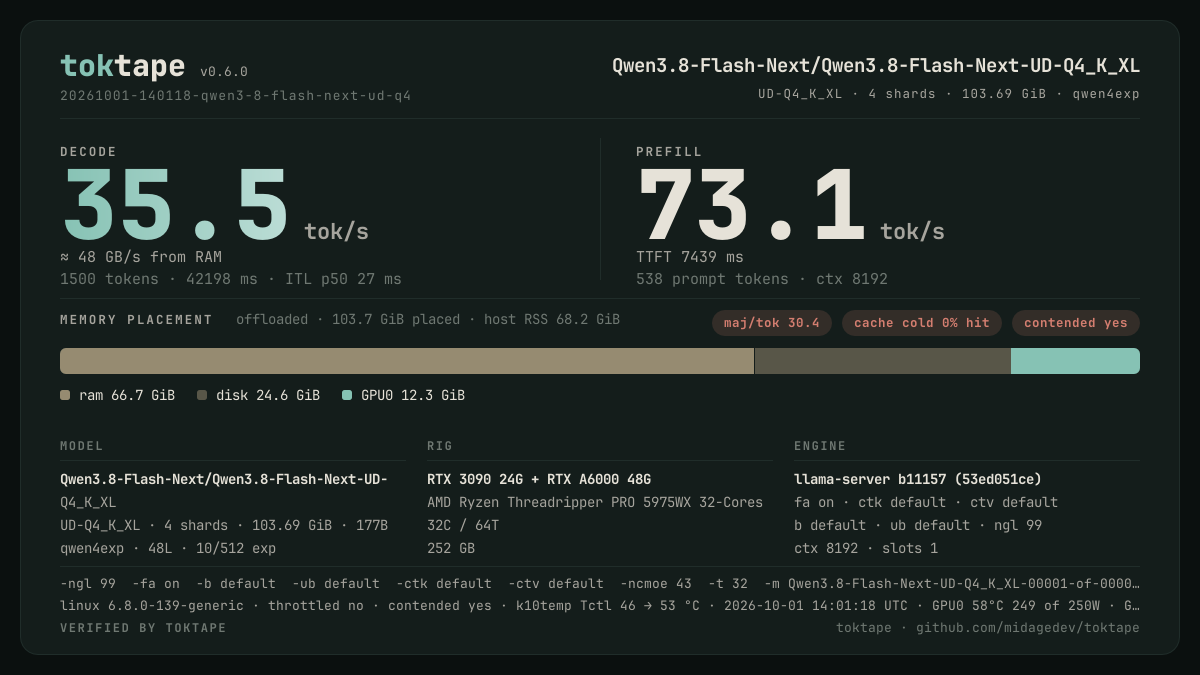Image resolution: width=1200 pixels, height=675 pixels.
Task: Click the ≈ 48 GB/s from RAM line
Action: [141, 257]
